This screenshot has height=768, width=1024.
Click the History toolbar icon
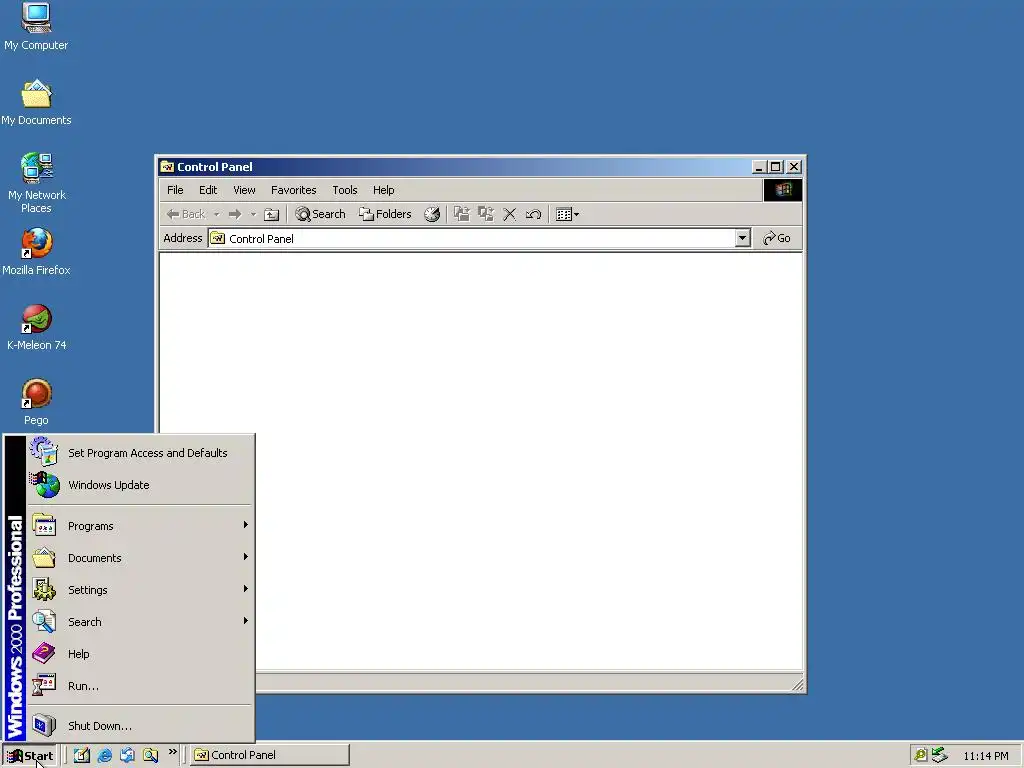[x=432, y=214]
